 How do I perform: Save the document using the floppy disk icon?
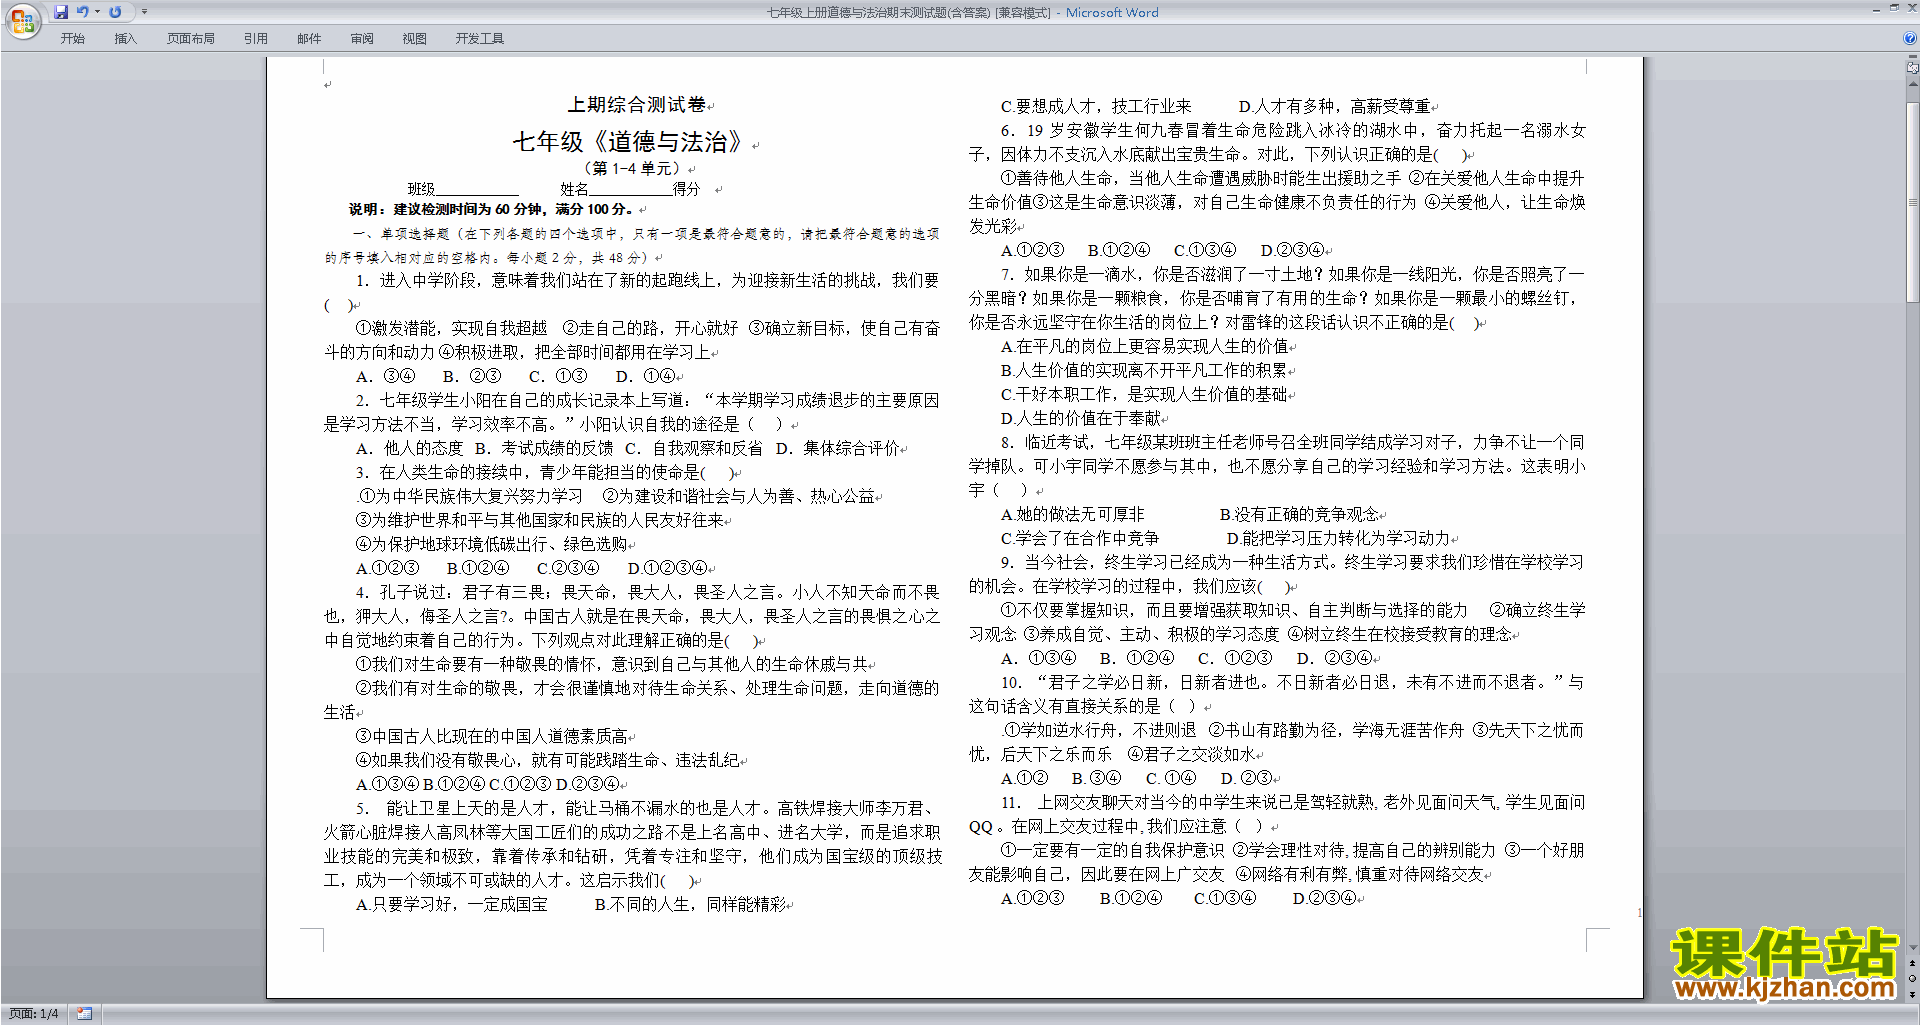61,12
